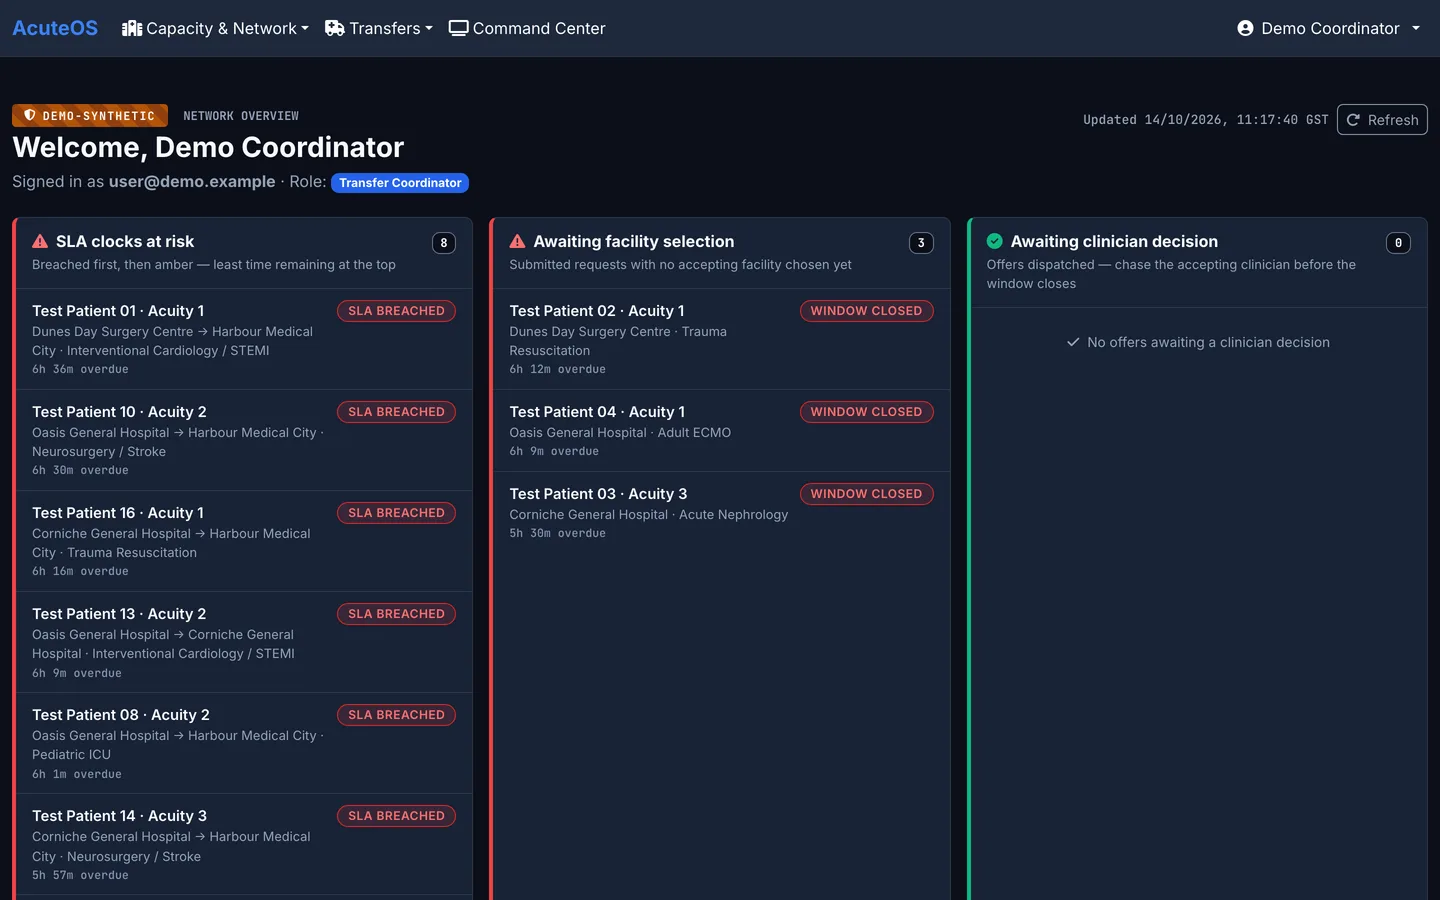This screenshot has height=900, width=1440.
Task: Click the count badge 3 on facility selection panel
Action: [921, 243]
